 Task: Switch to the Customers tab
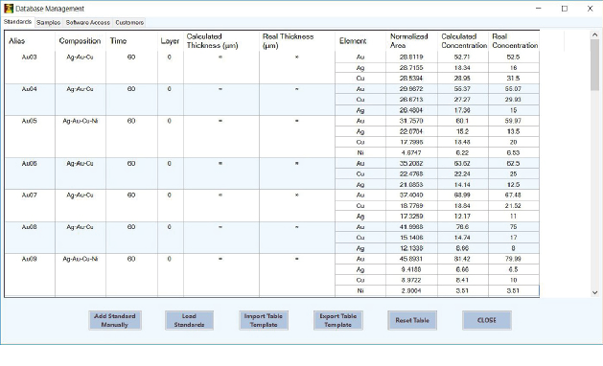coord(130,23)
